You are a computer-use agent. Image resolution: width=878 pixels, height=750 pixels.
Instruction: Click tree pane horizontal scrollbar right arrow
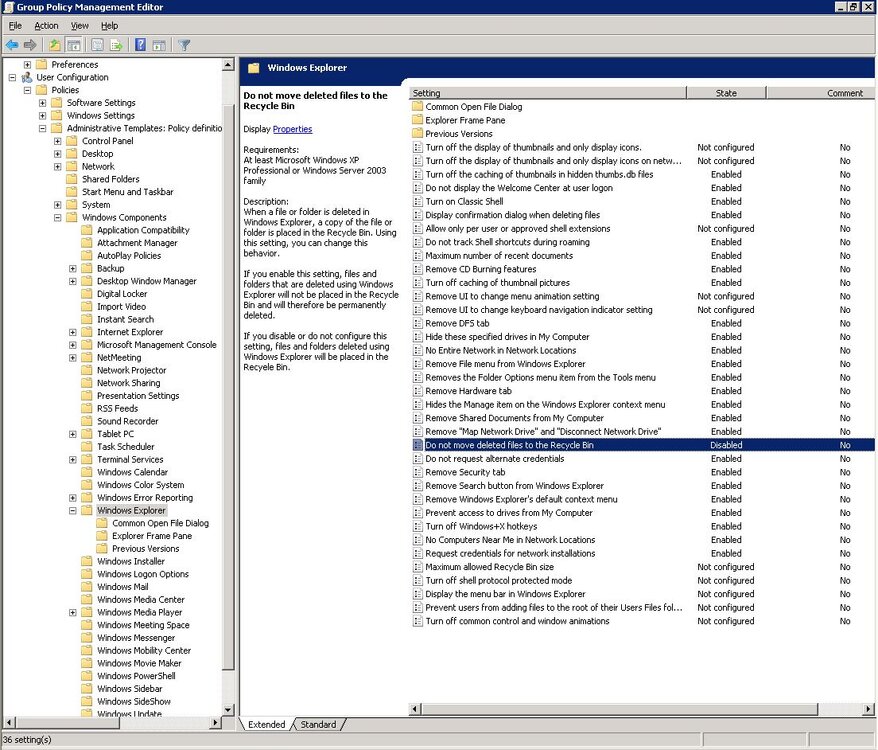(x=215, y=723)
